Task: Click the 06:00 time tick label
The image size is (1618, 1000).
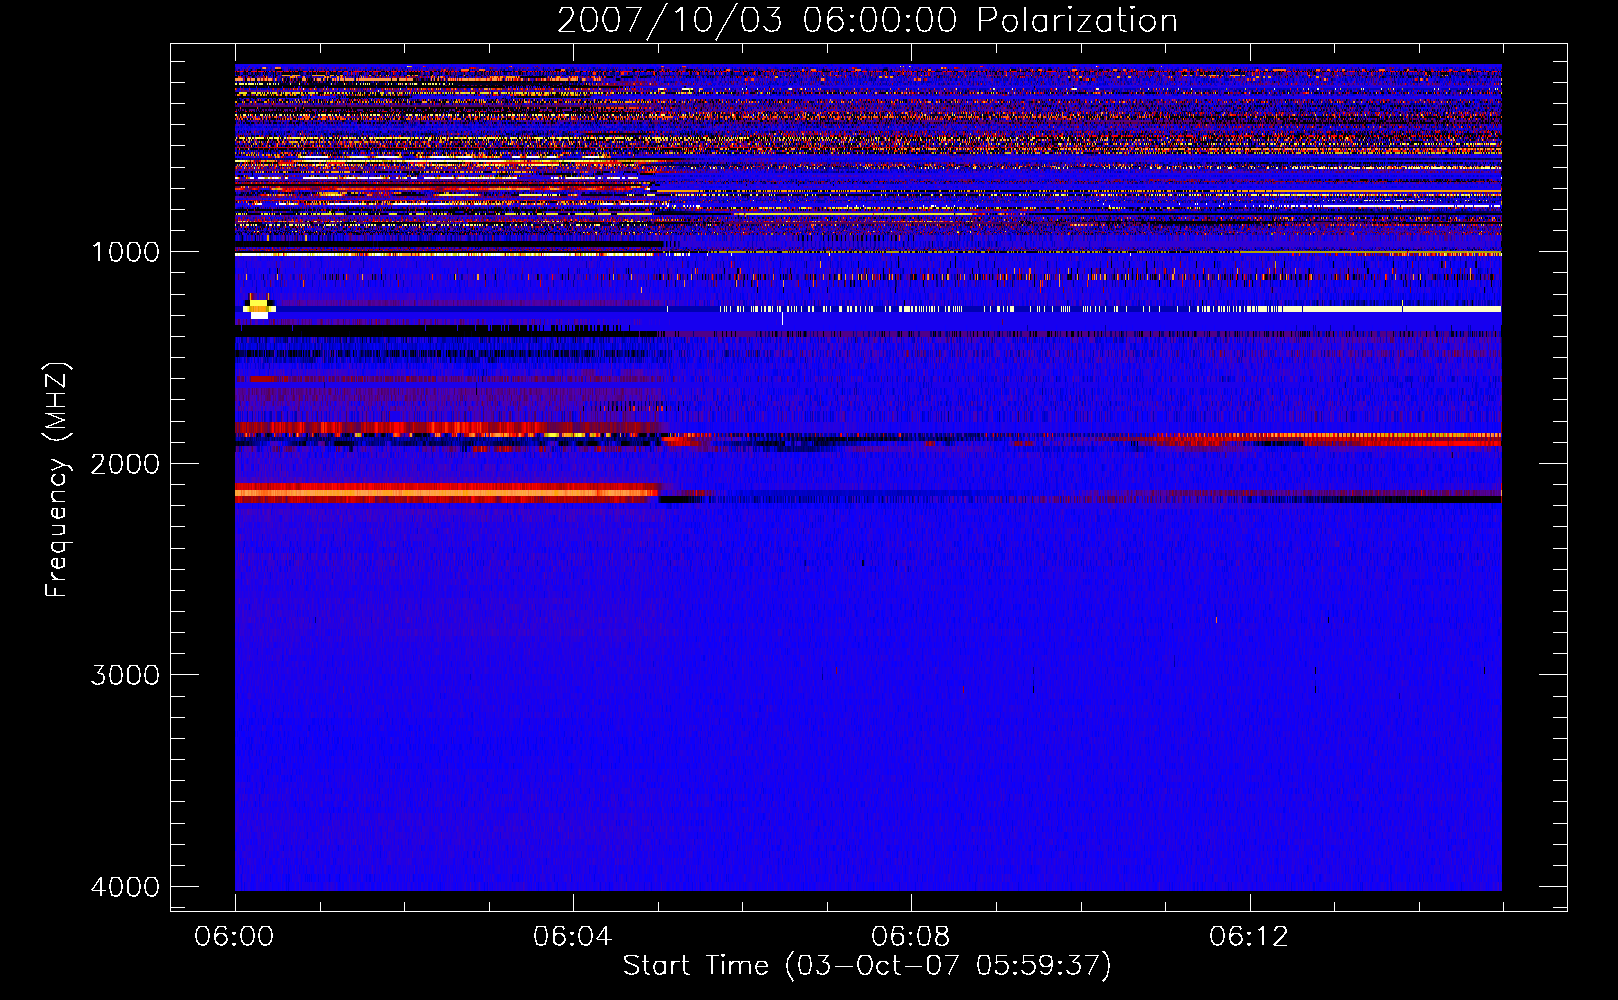Action: coord(235,937)
